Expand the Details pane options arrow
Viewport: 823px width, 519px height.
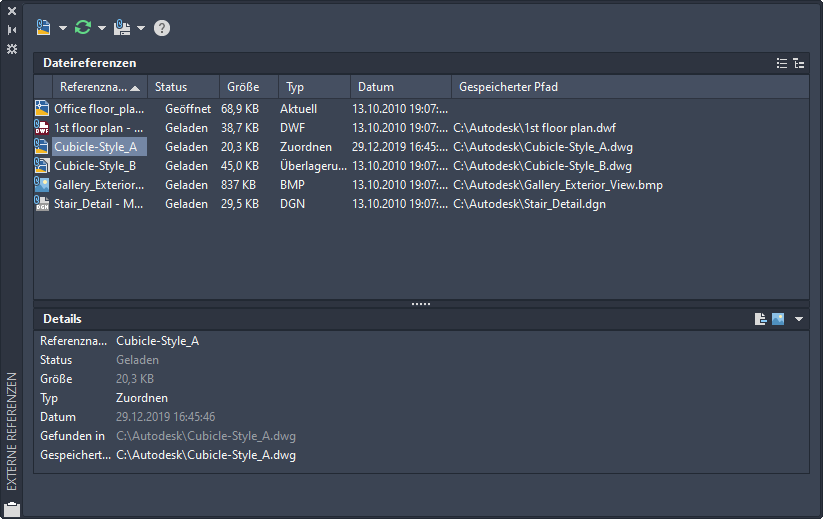(x=798, y=319)
